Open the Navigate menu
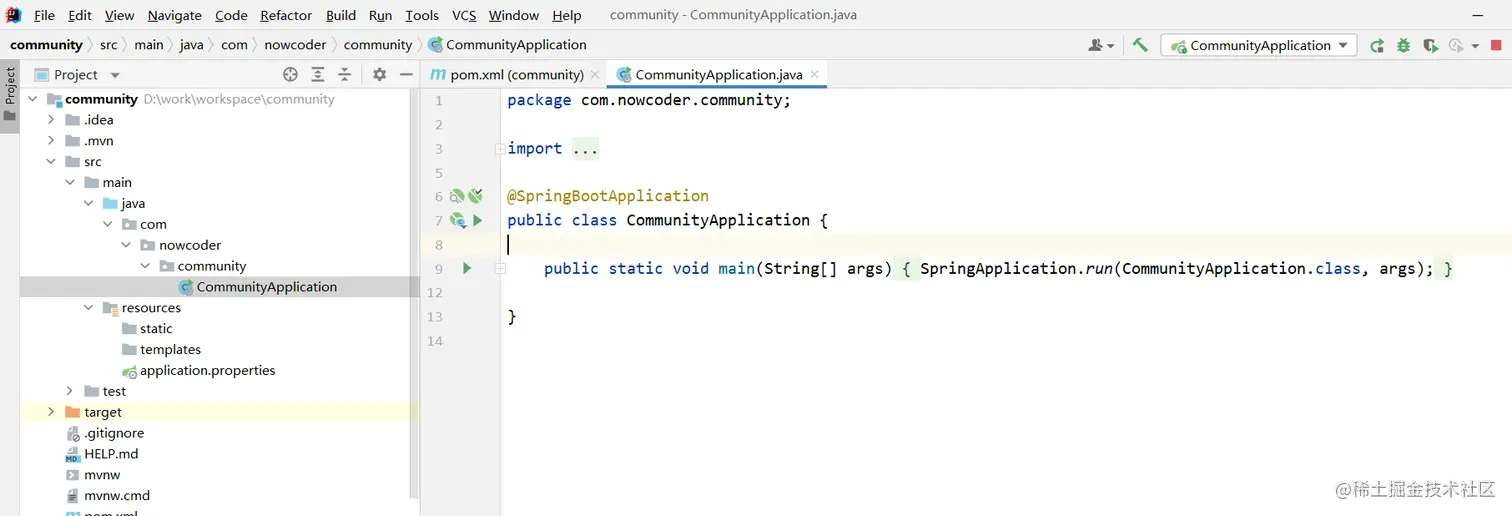This screenshot has width=1512, height=516. [x=174, y=15]
